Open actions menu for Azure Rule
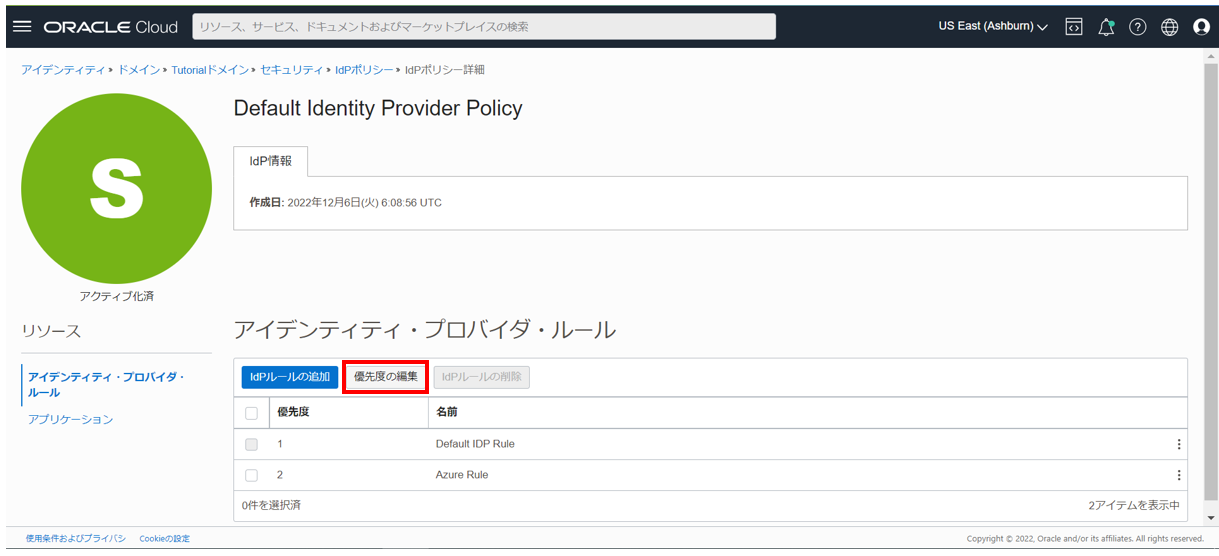Screen dimensions: 1219x556 [x=1178, y=475]
